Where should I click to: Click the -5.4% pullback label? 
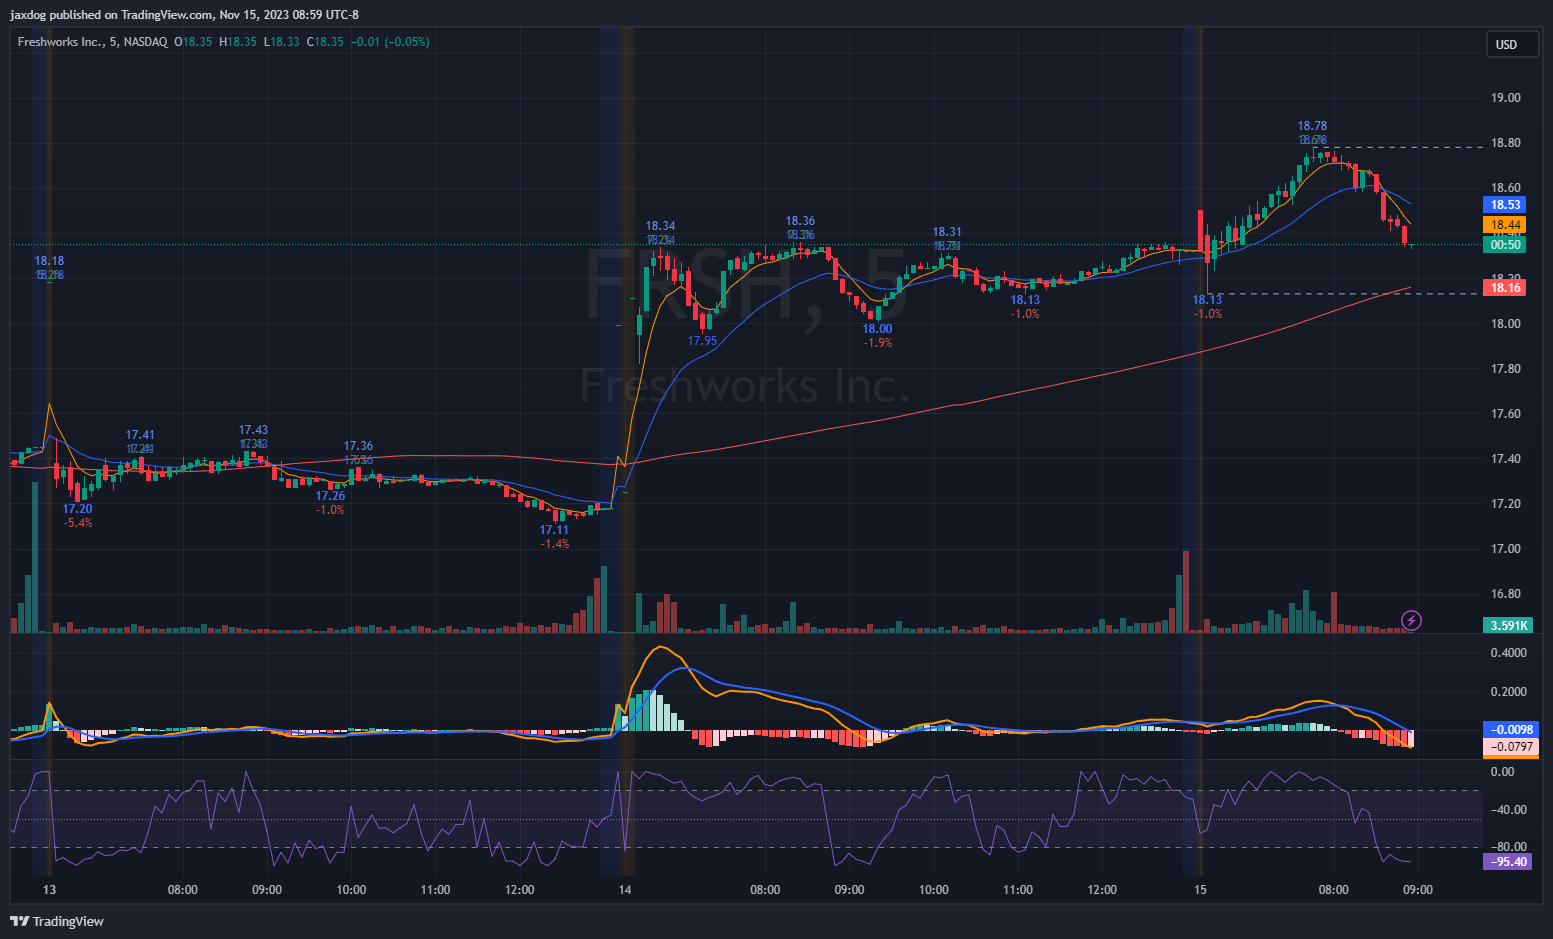pos(77,523)
